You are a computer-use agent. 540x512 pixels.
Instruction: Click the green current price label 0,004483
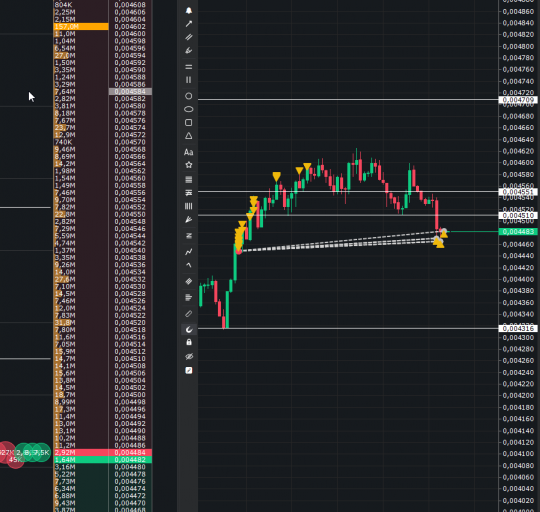pos(518,232)
